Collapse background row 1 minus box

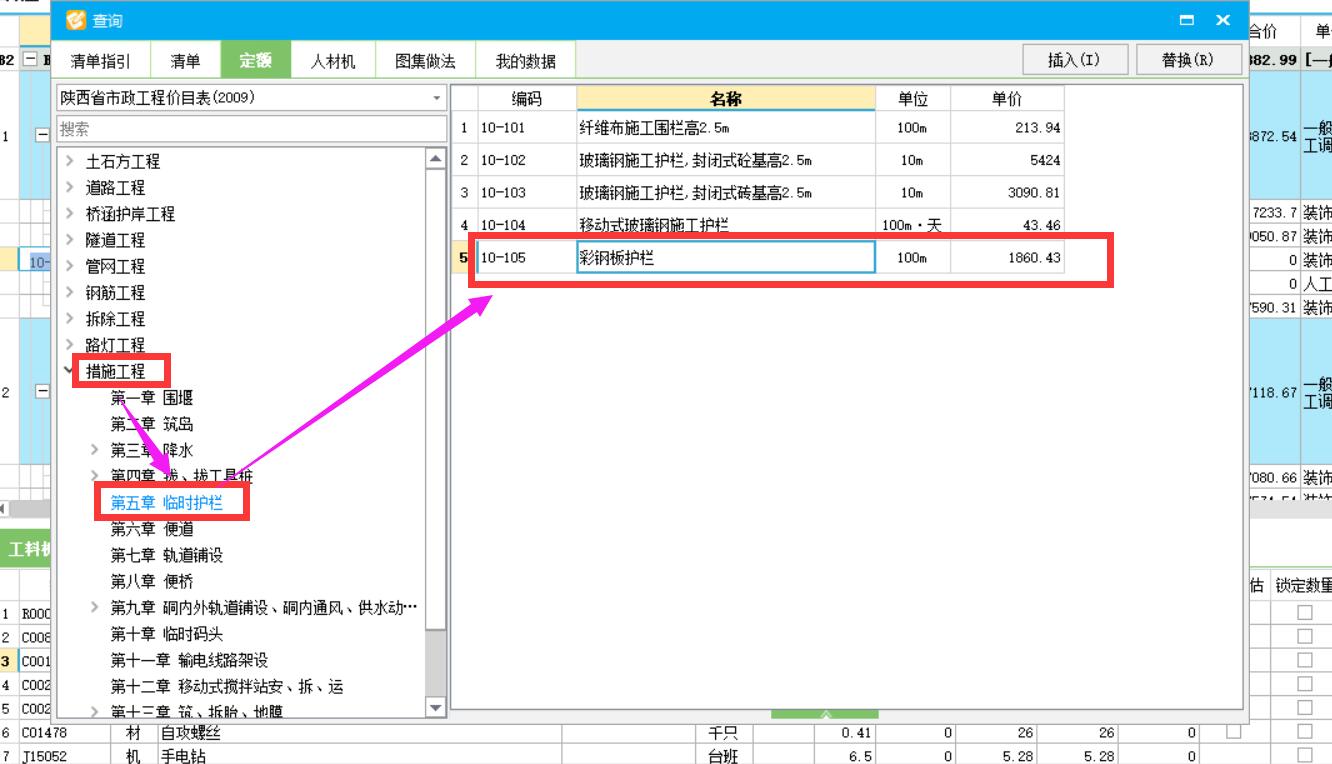tap(42, 135)
